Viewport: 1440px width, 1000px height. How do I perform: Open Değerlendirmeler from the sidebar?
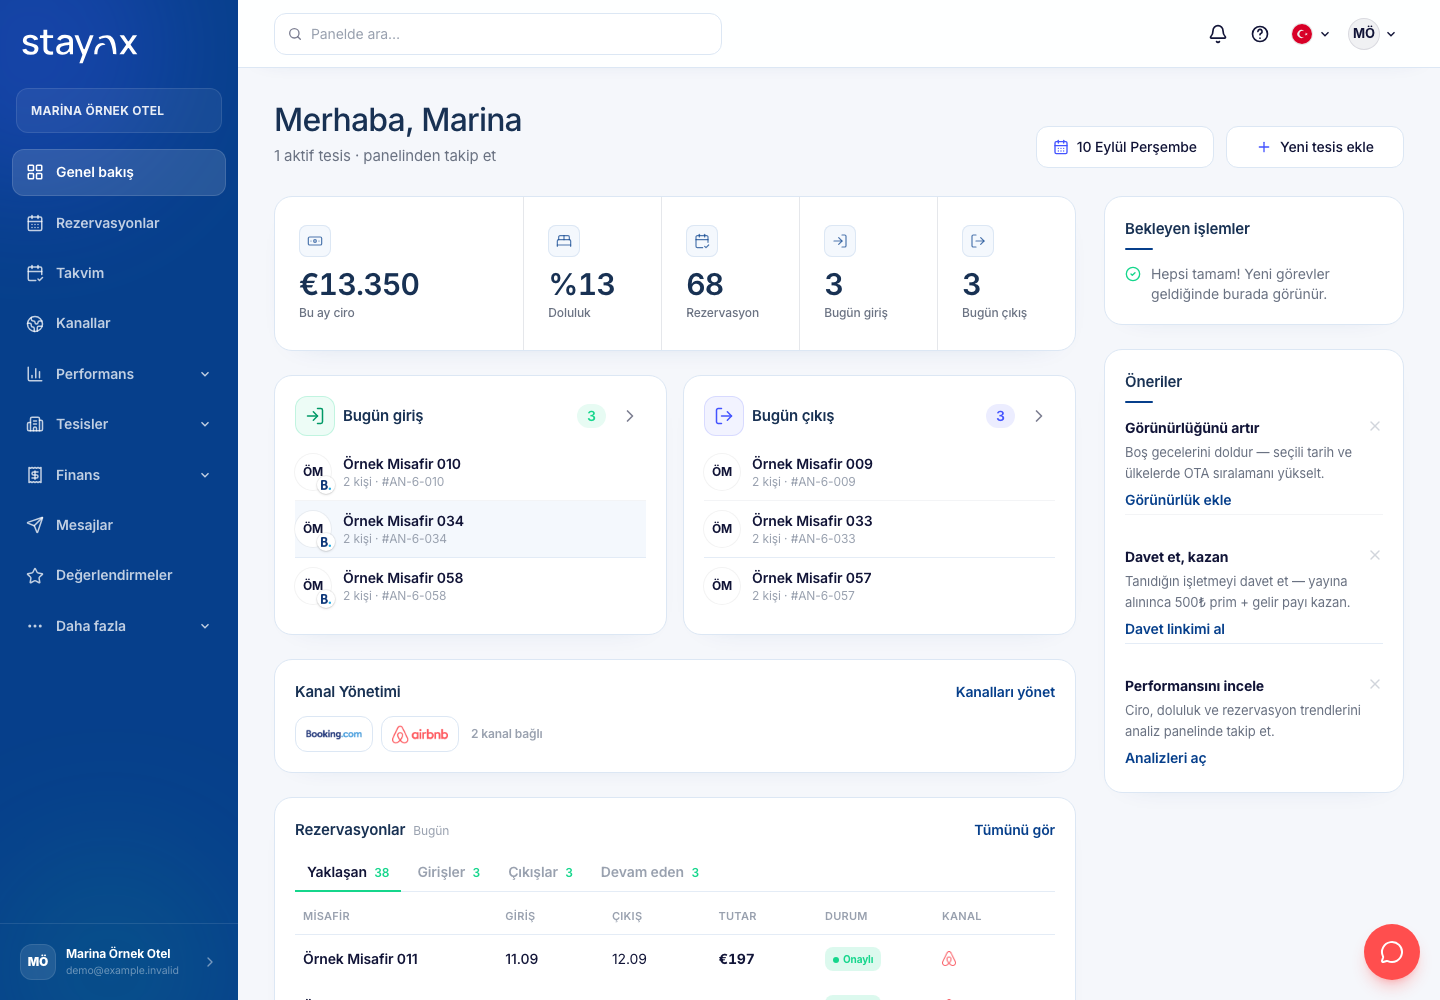point(119,575)
